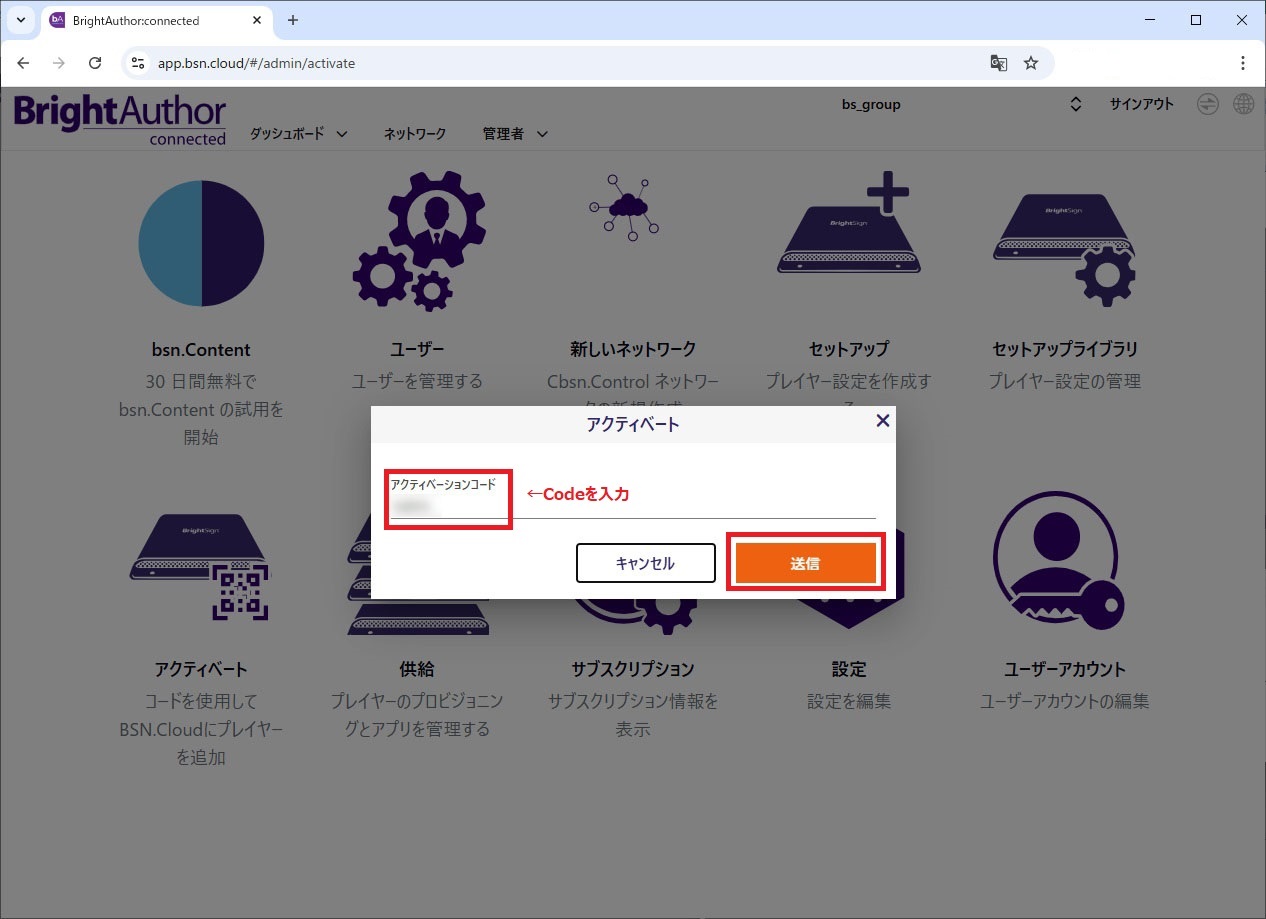The image size is (1266, 919).
Task: Click the browser translate page icon
Action: 998,63
